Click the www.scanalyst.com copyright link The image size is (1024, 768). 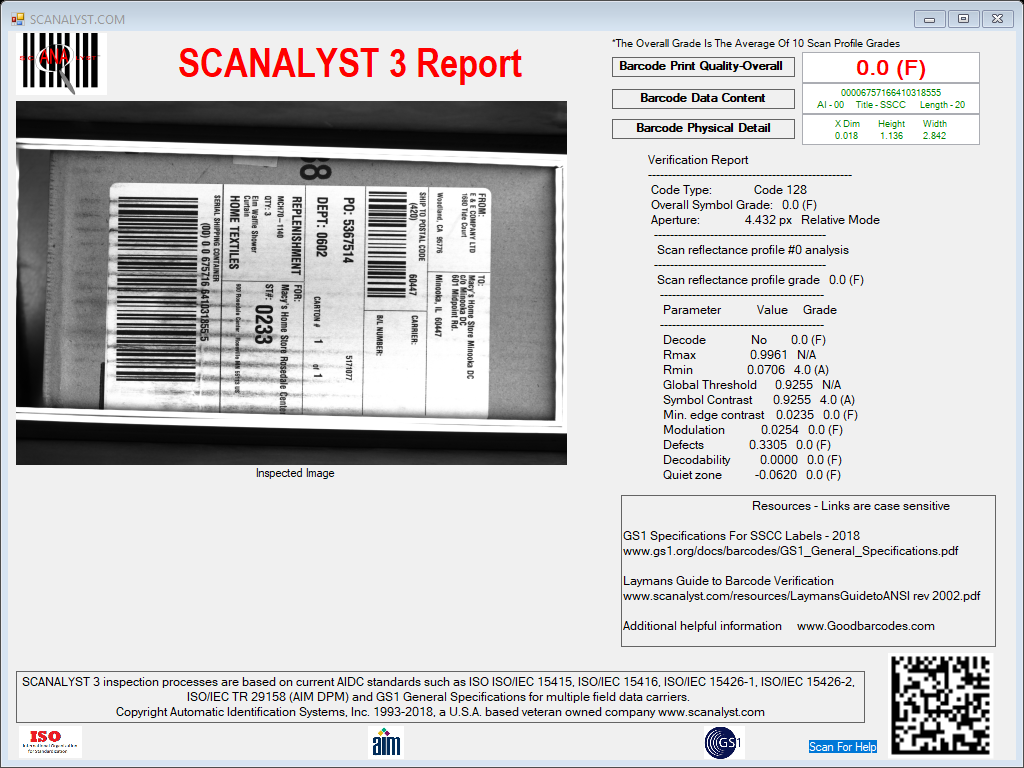point(711,712)
